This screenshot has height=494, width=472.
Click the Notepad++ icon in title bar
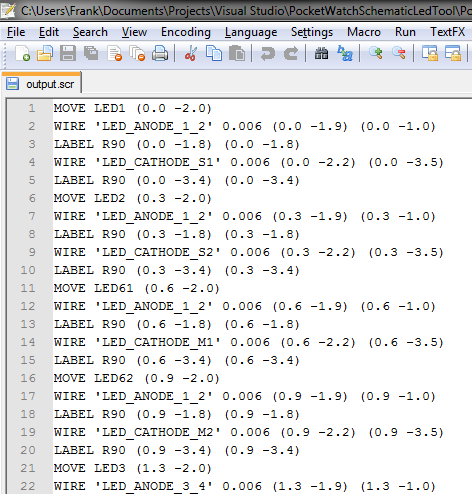(8, 10)
